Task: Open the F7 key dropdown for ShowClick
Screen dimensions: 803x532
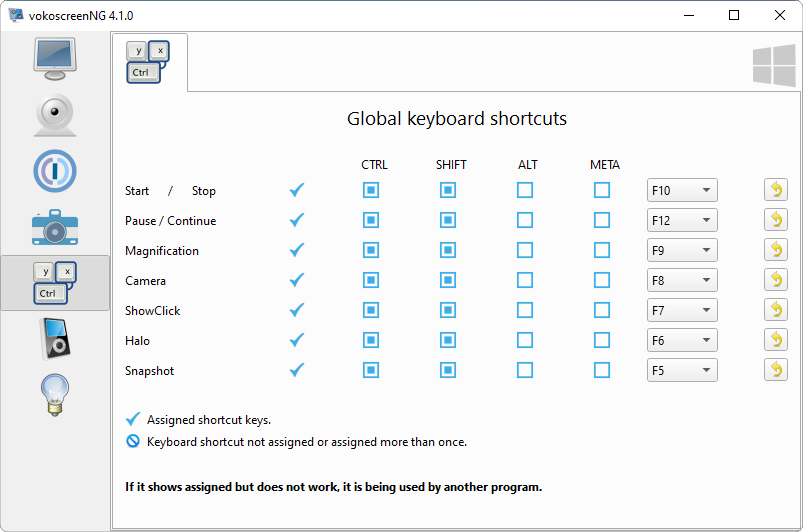Action: tap(682, 310)
